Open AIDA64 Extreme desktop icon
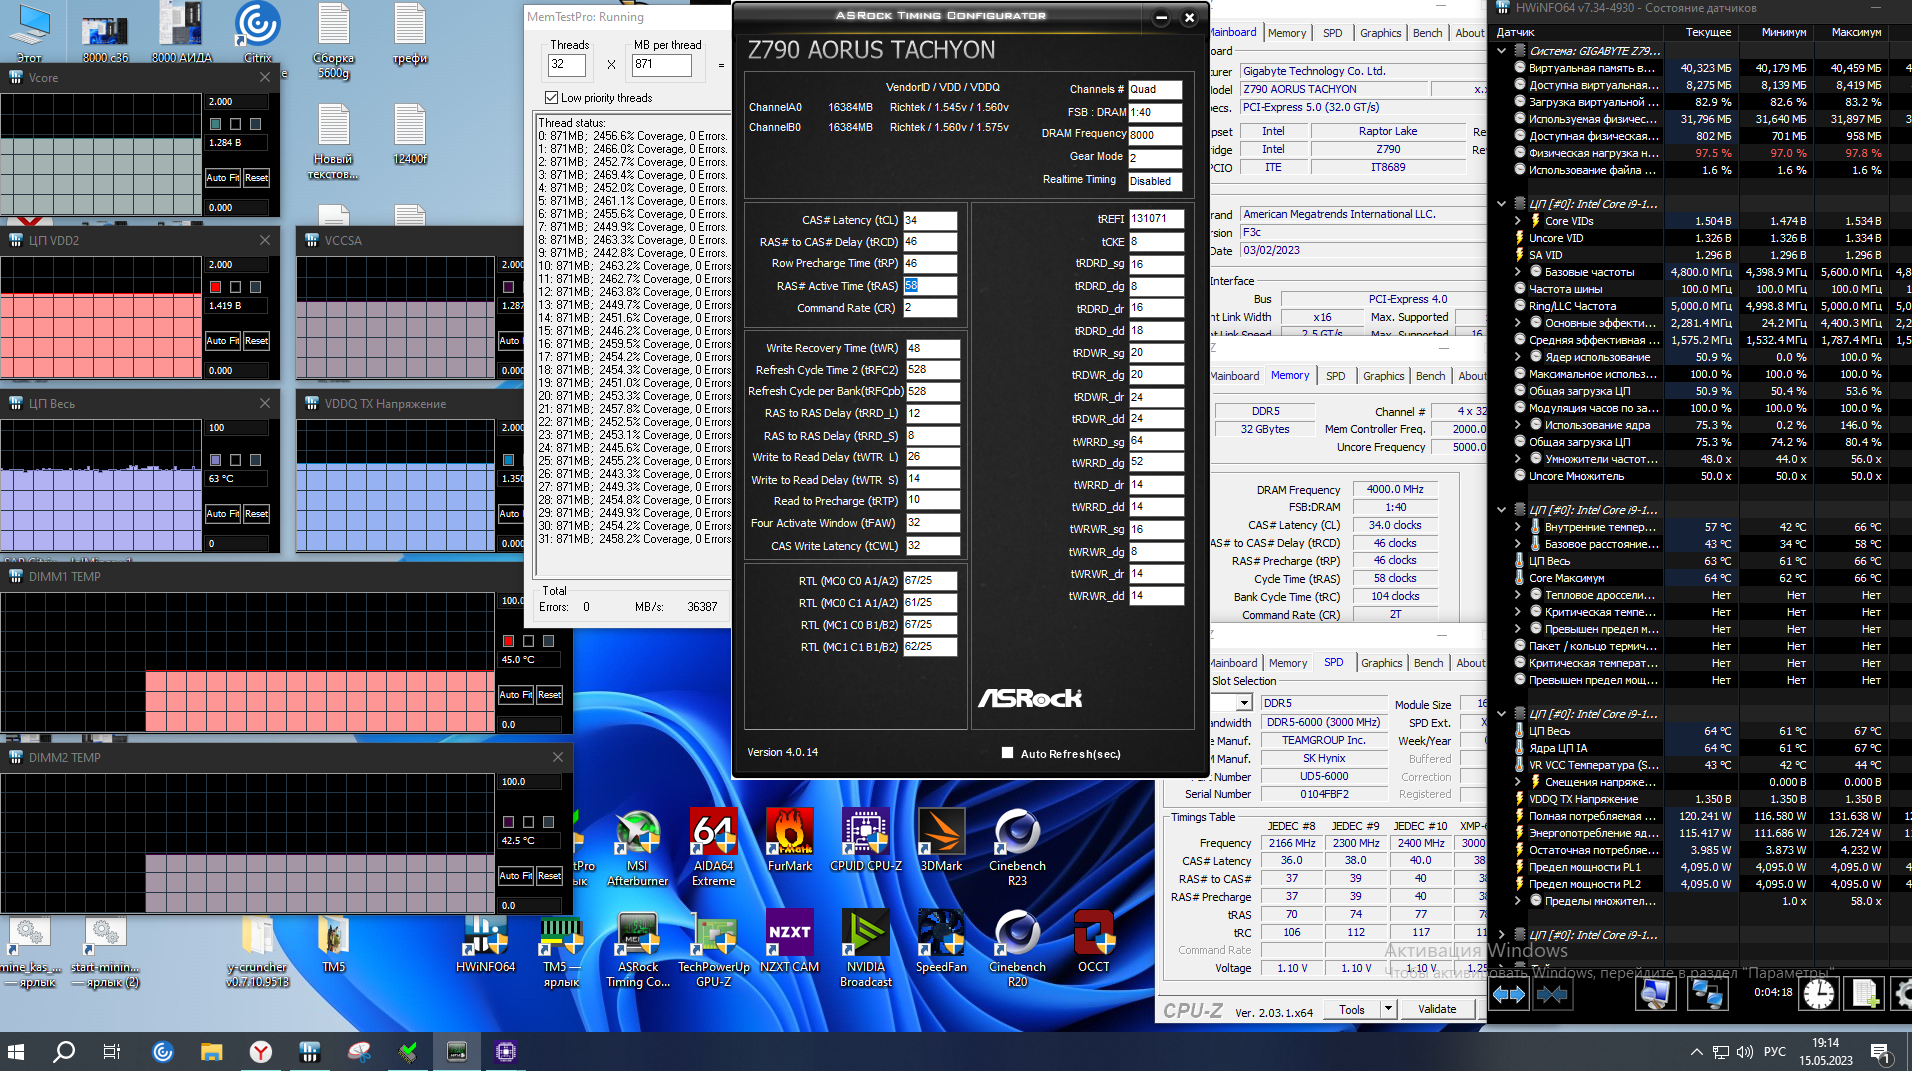This screenshot has height=1071, width=1912. 713,849
